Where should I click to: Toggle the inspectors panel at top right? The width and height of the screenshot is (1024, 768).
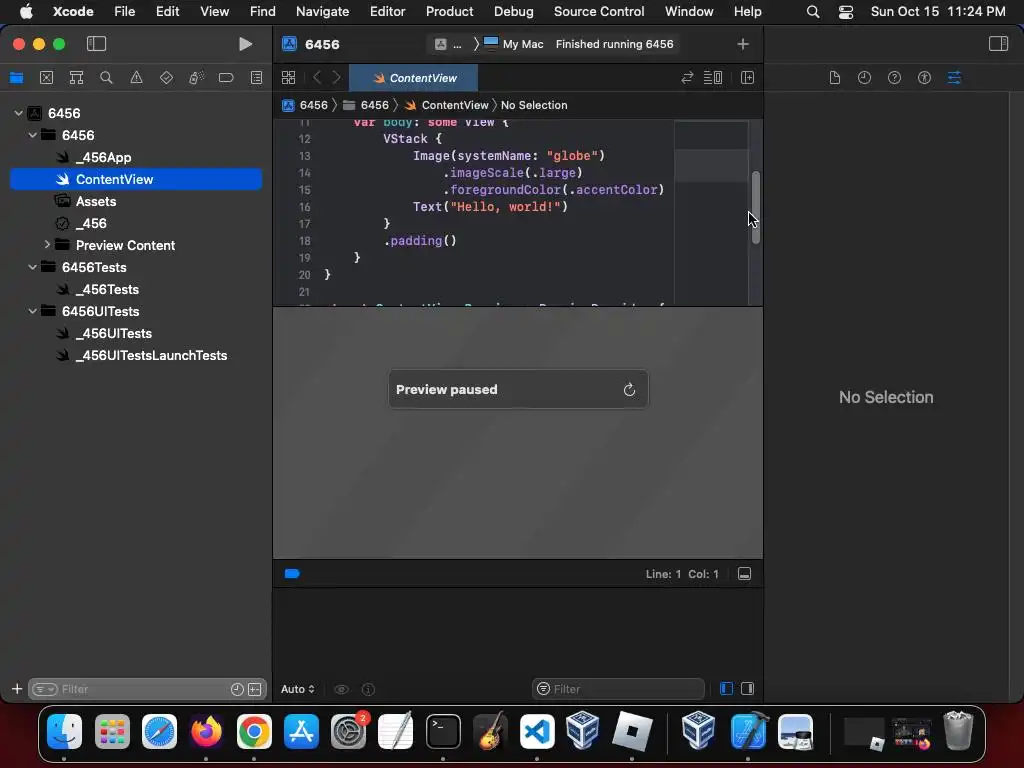(998, 44)
